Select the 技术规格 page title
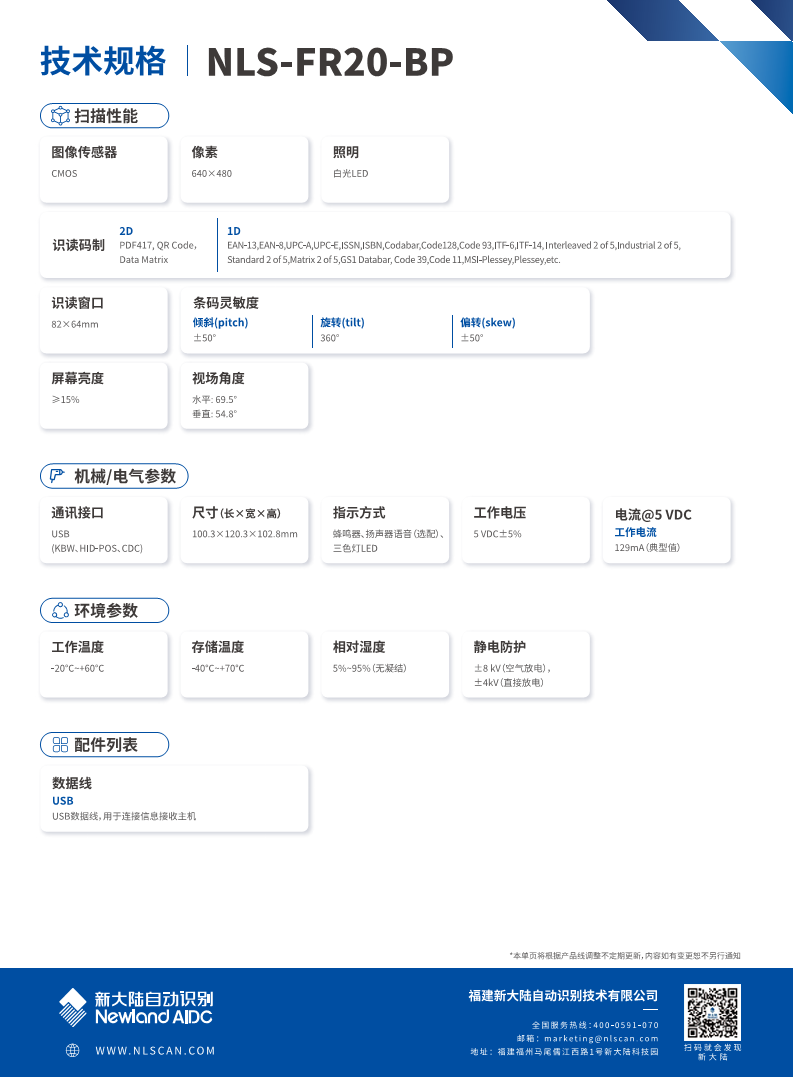Viewport: 793px width, 1077px height. (103, 61)
